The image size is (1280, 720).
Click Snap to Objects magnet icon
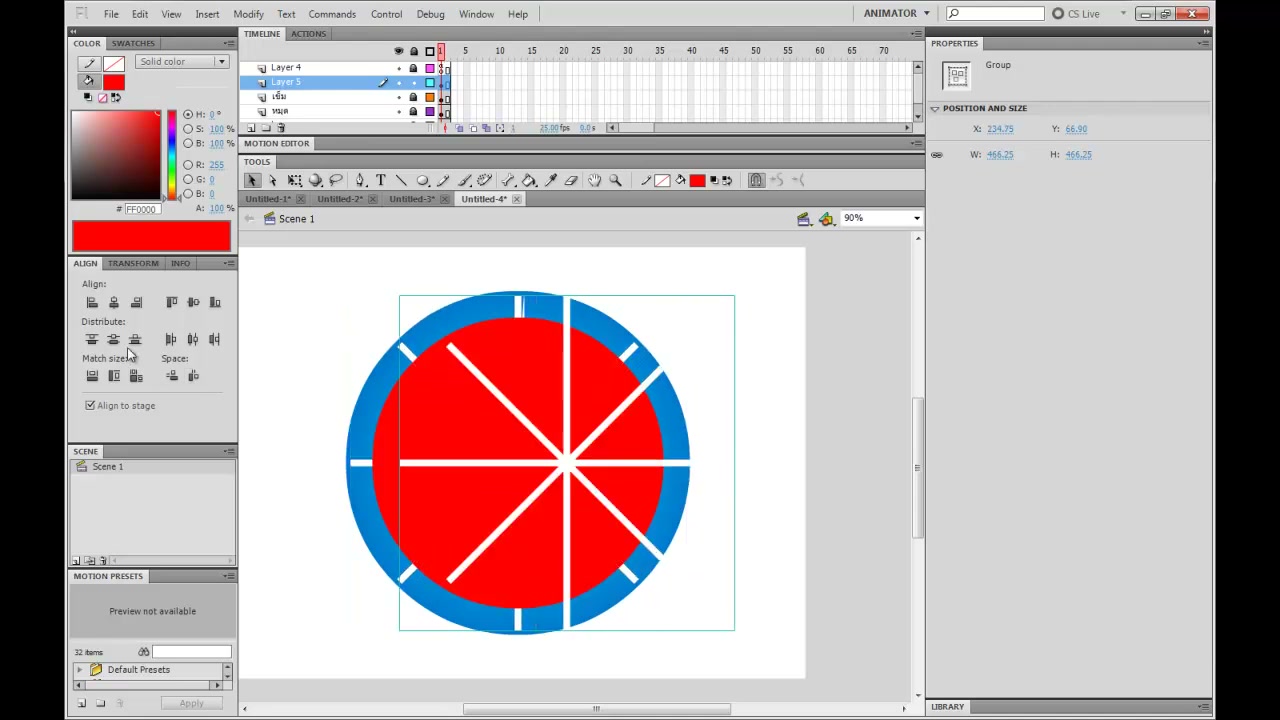[756, 180]
